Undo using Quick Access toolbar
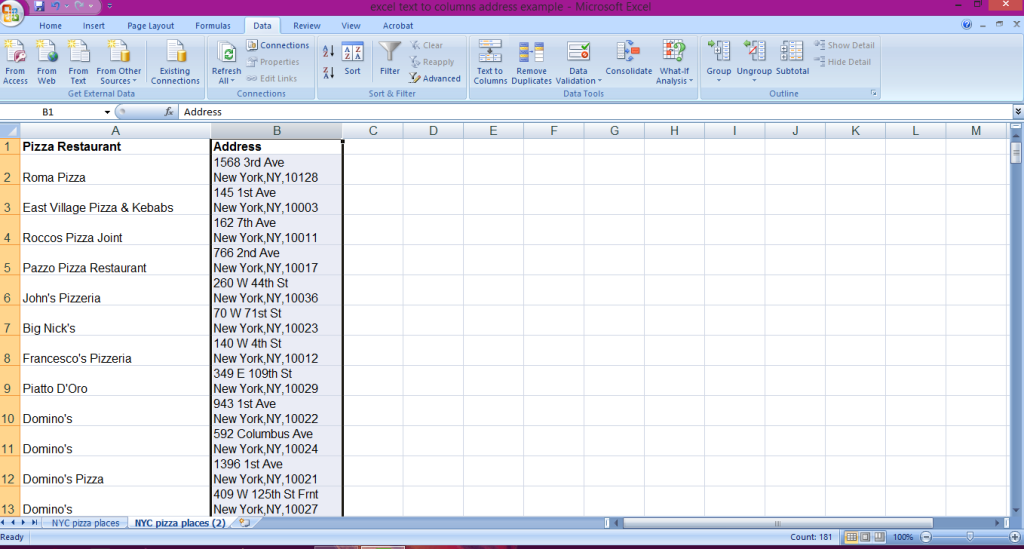This screenshot has height=549, width=1024. (56, 6)
